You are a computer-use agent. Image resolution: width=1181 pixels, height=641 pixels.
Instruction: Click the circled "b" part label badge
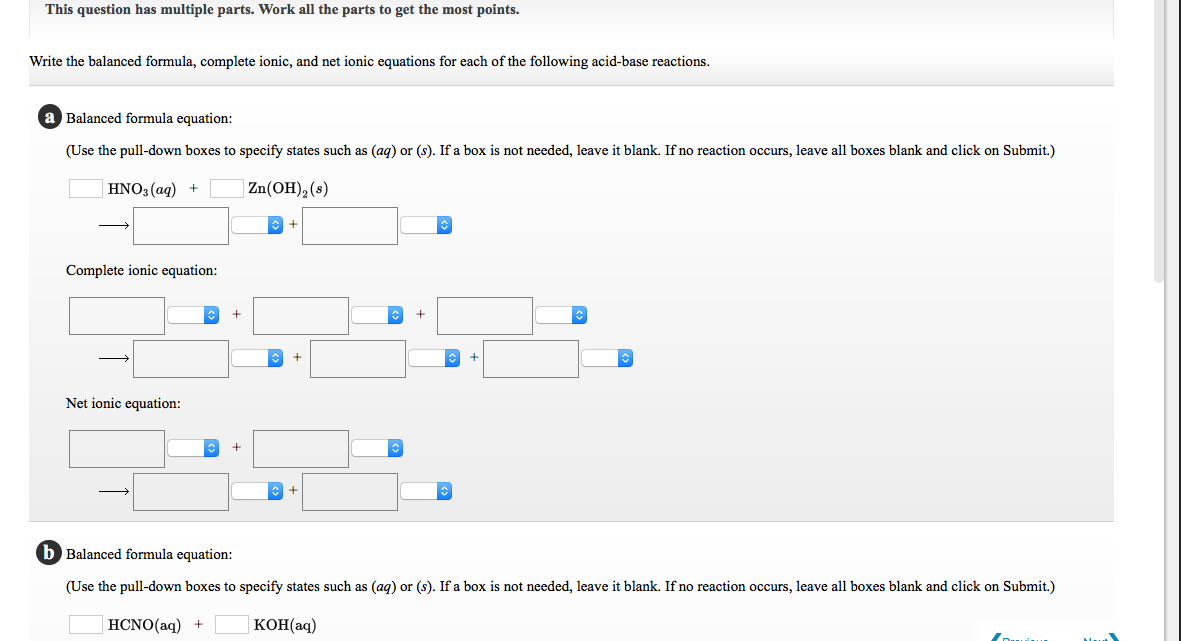49,553
